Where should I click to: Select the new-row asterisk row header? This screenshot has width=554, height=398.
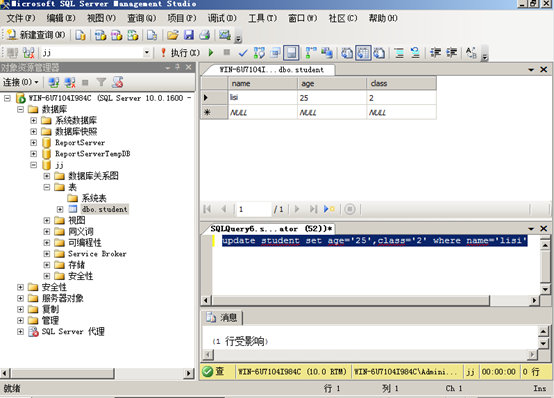214,112
